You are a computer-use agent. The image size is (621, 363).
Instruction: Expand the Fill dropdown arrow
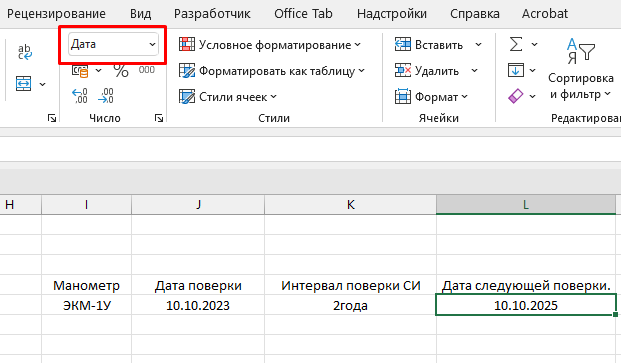(x=532, y=71)
